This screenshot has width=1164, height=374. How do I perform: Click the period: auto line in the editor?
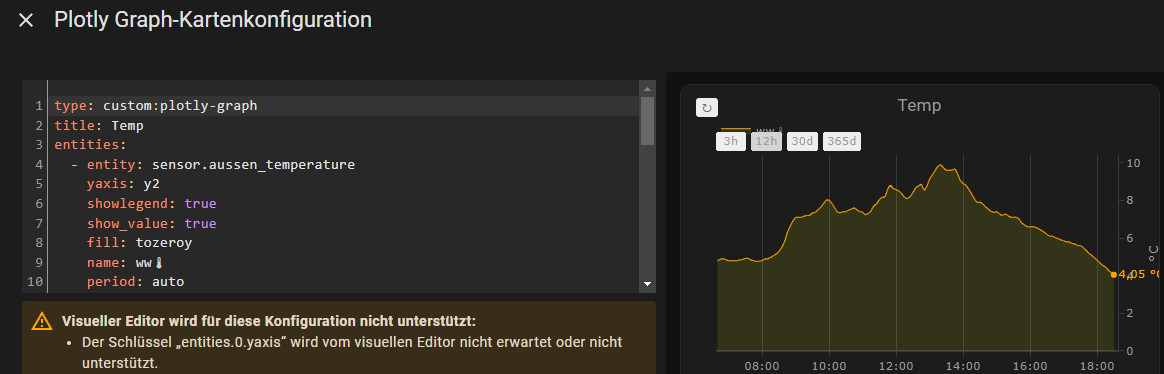[x=135, y=282]
